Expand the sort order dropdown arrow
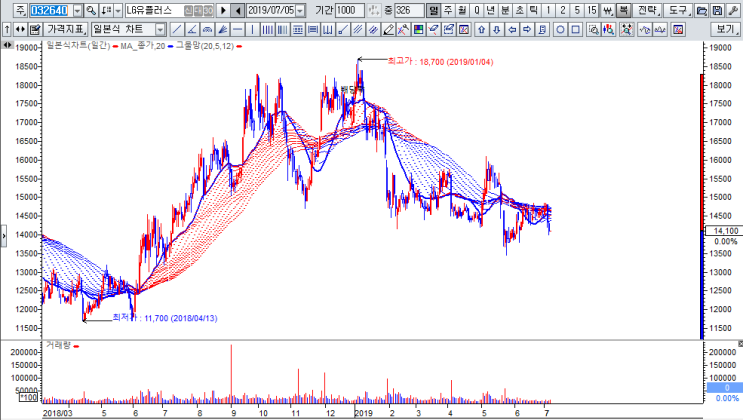 coord(118,10)
